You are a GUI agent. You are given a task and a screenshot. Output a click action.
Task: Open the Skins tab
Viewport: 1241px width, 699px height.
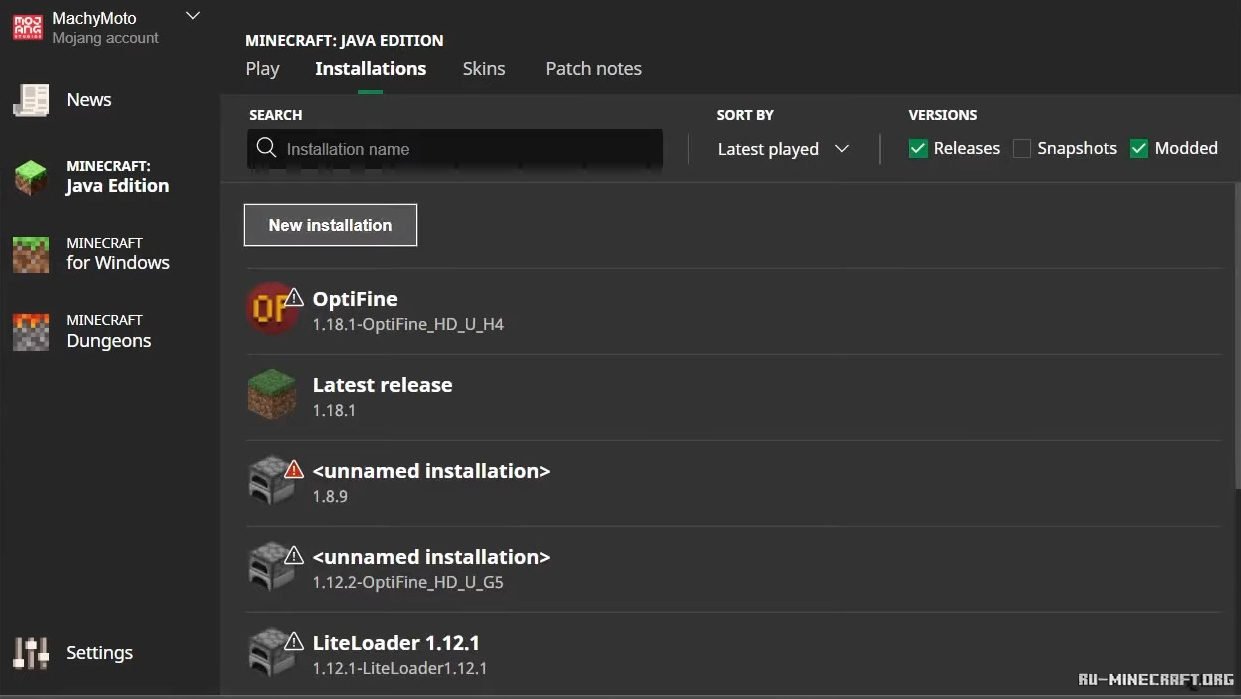pos(484,69)
